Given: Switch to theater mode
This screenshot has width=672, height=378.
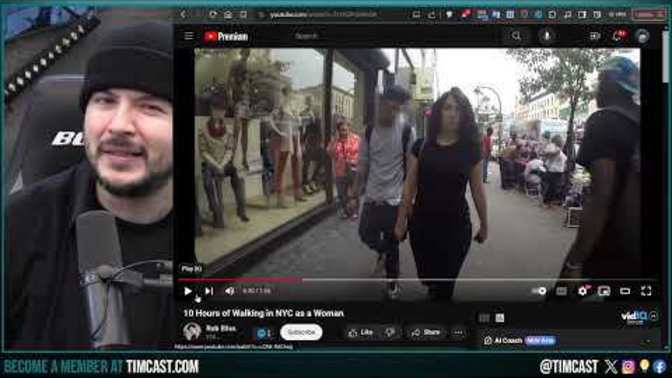Looking at the screenshot, I should click(x=625, y=291).
